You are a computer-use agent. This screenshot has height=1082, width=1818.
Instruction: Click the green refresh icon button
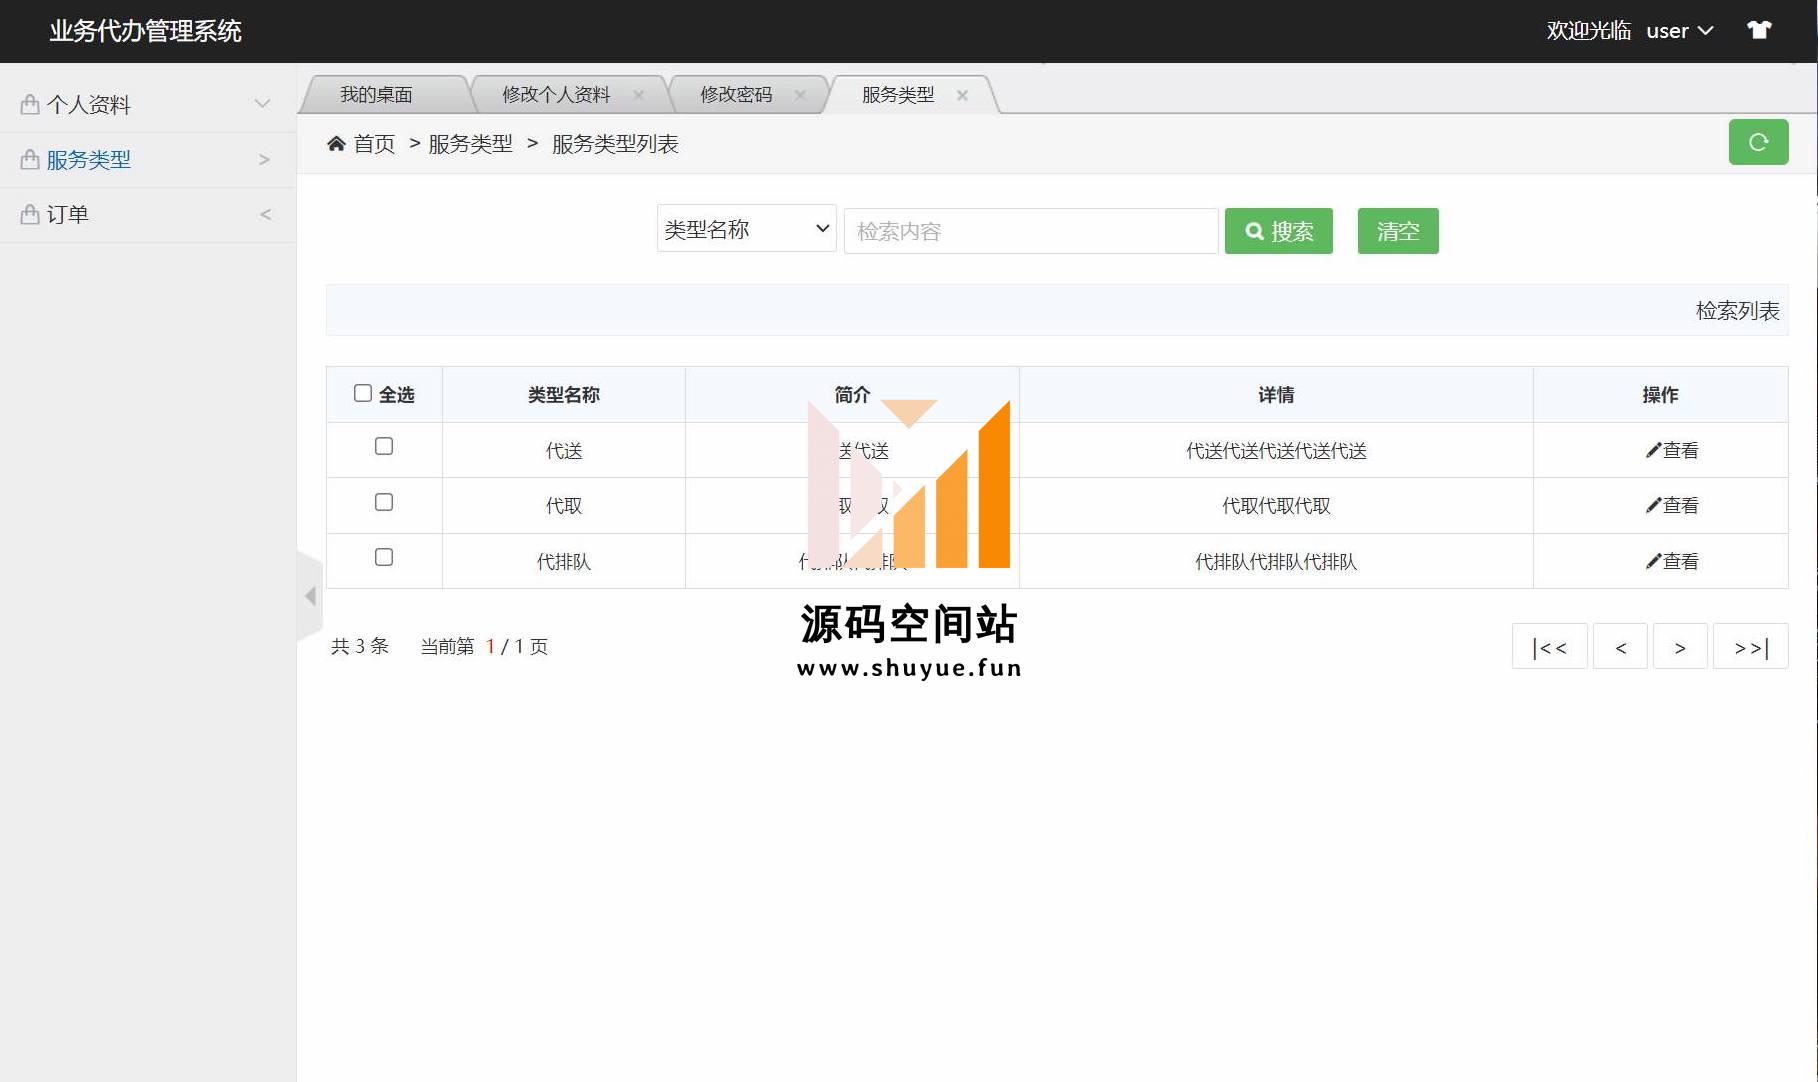[x=1758, y=142]
